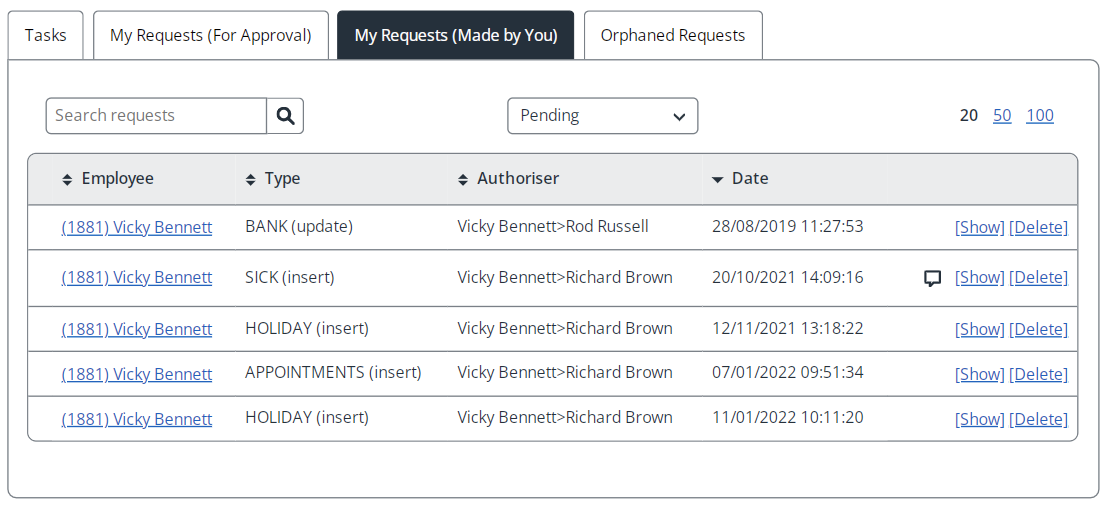Delete the 11/01/2022 HOLIDAY request
This screenshot has height=508, width=1109.
(x=1038, y=419)
